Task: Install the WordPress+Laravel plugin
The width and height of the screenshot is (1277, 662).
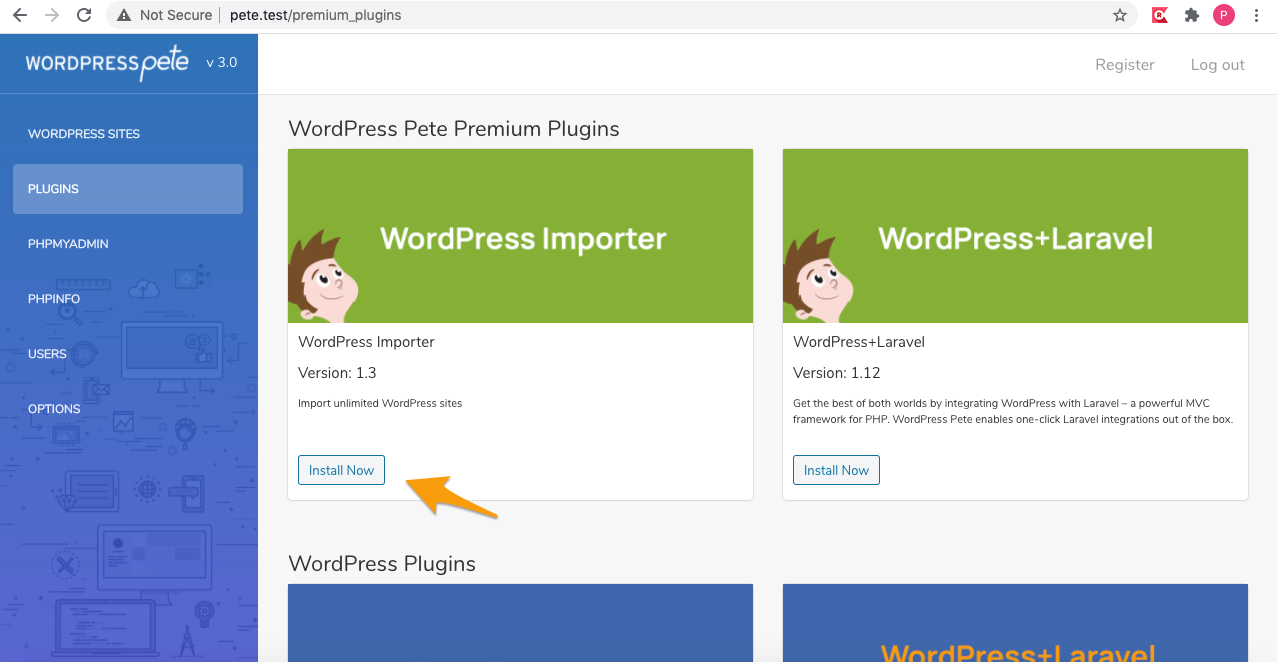Action: pos(836,470)
